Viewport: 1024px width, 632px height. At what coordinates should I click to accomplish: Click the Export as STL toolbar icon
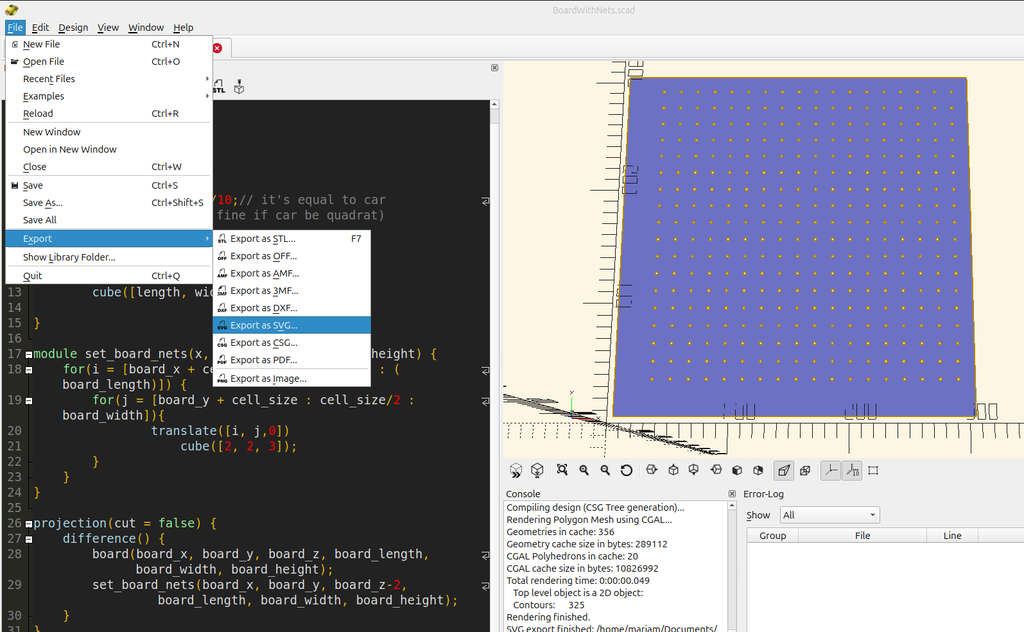(x=219, y=88)
